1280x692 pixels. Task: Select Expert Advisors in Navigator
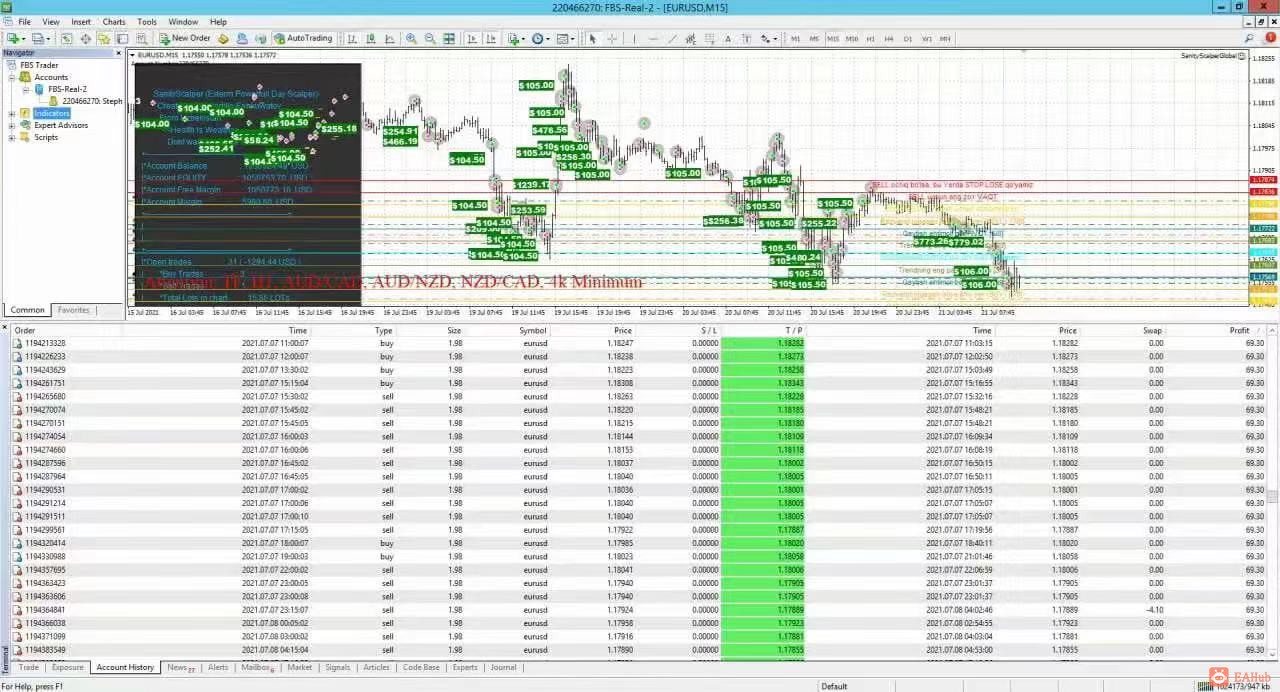click(x=61, y=125)
